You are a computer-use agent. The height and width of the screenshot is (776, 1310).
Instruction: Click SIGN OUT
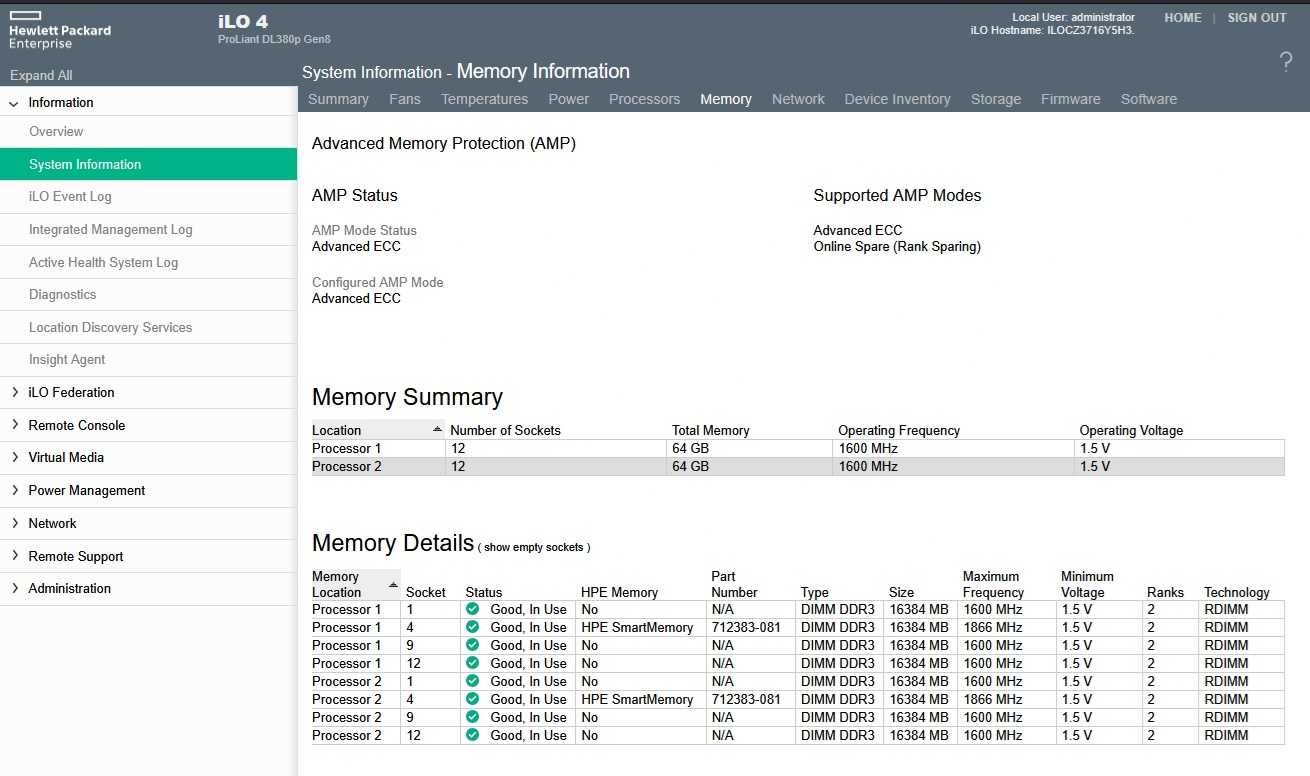pos(1257,18)
